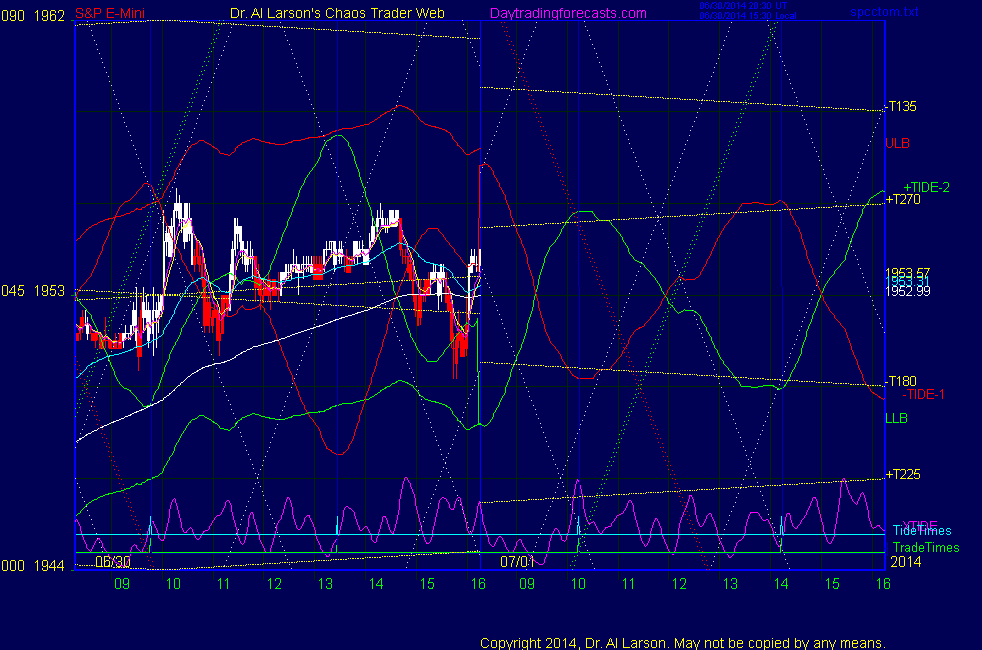Select the 045 1953 price axis label

pos(33,291)
